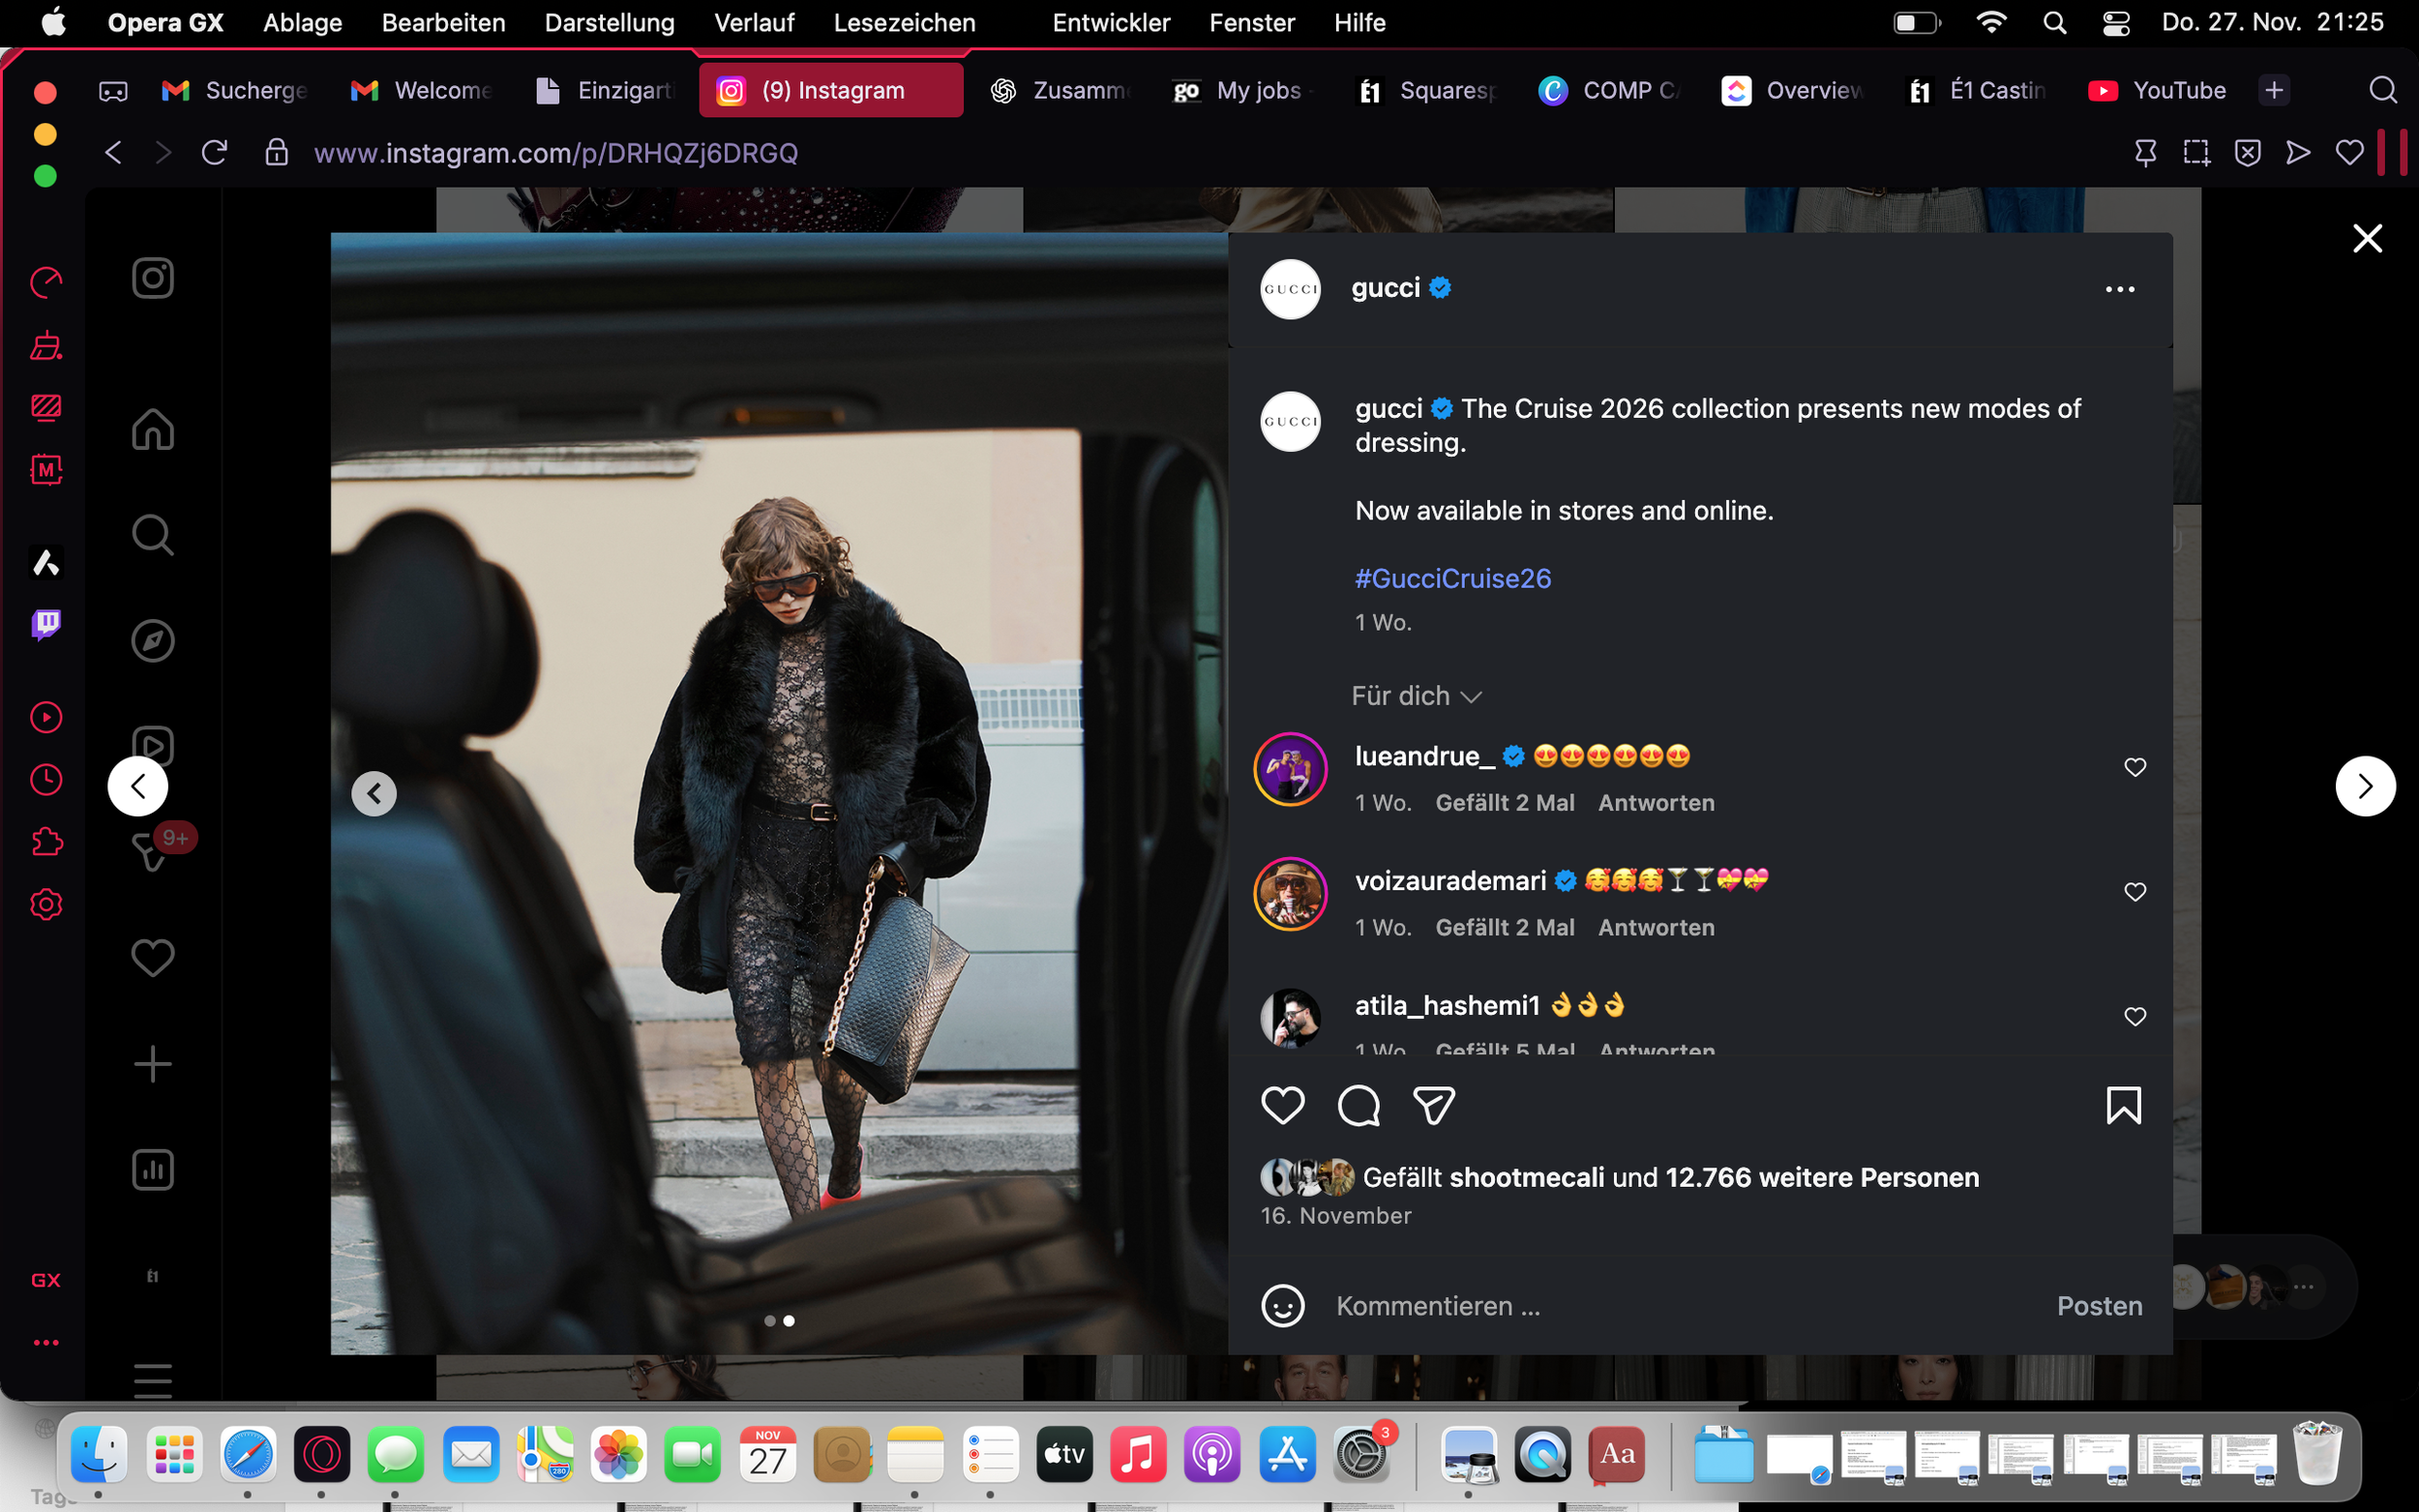
Task: Like the Gucci post with heart icon
Action: 1282,1106
